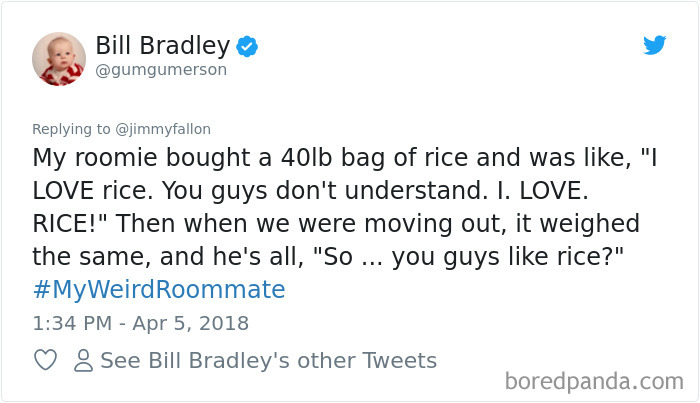Click the Twitter bird logo

pyautogui.click(x=654, y=45)
